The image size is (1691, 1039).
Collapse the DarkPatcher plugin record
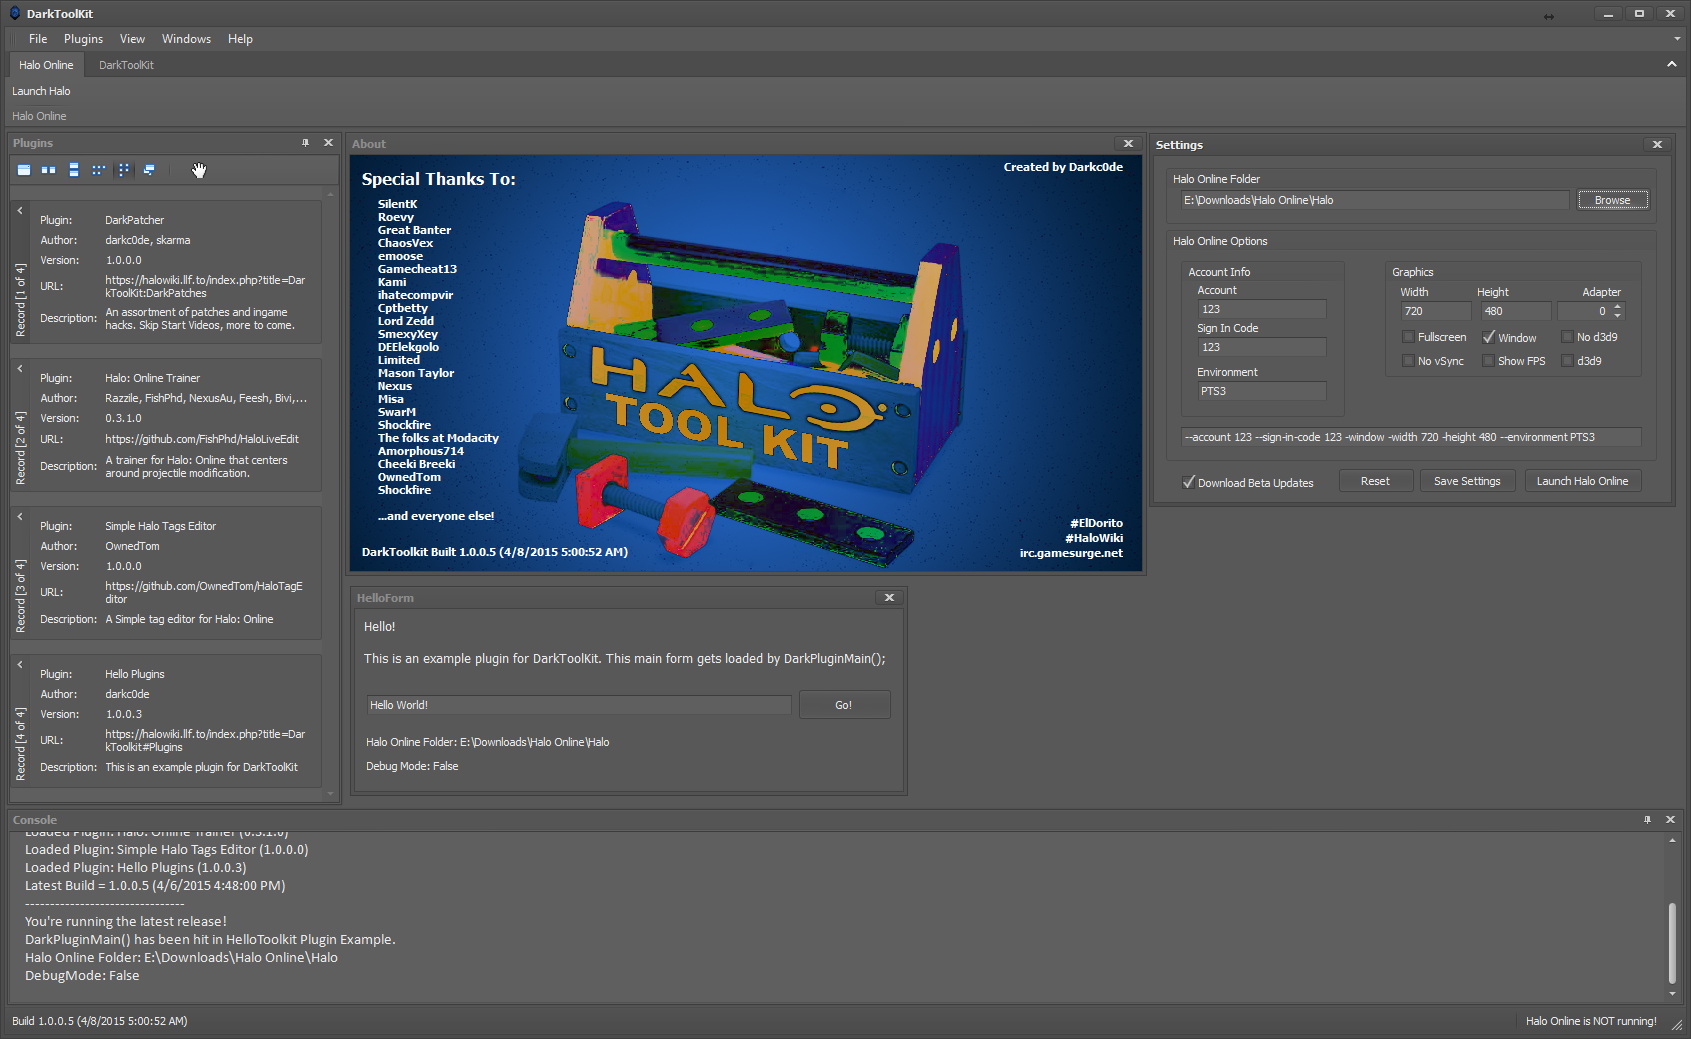(19, 211)
